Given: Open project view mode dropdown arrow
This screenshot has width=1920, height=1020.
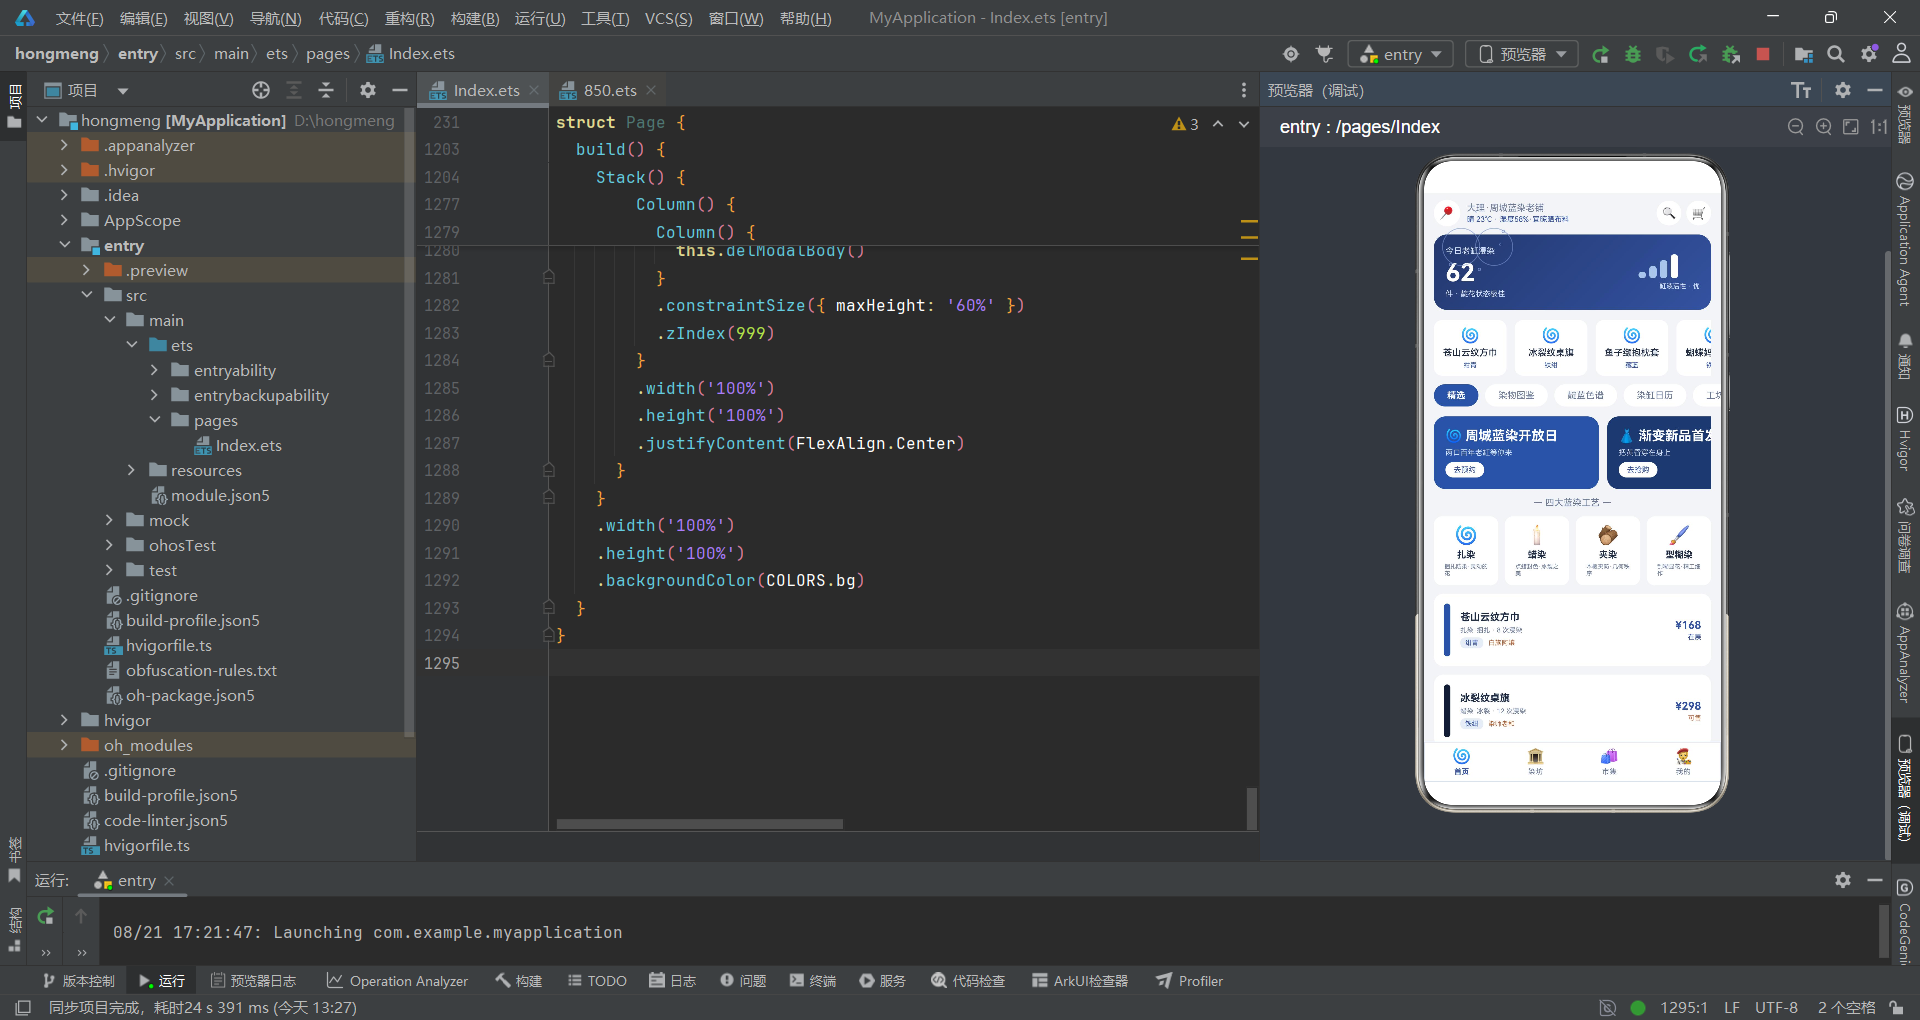Looking at the screenshot, I should coord(123,91).
